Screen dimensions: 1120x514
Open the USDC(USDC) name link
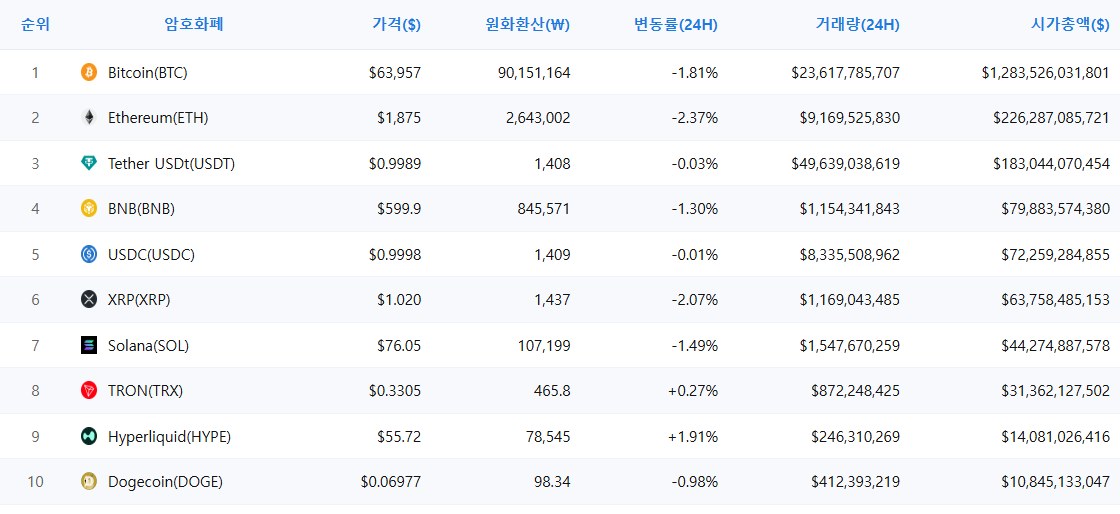(x=151, y=254)
